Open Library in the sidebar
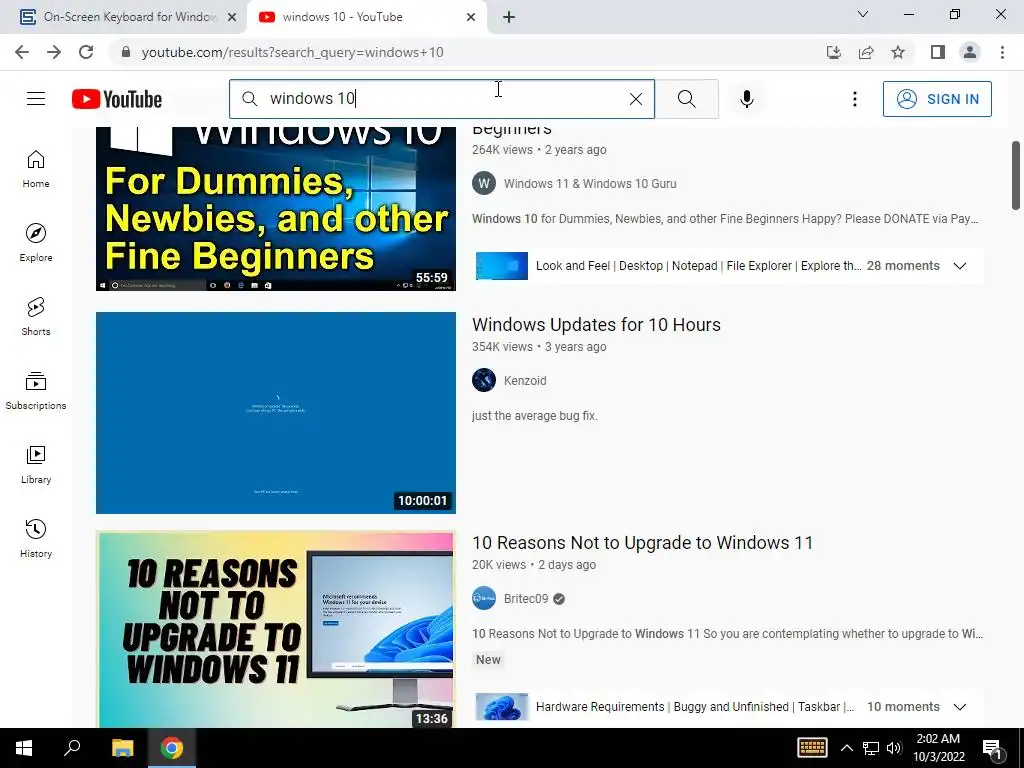The height and width of the screenshot is (768, 1024). pyautogui.click(x=36, y=464)
